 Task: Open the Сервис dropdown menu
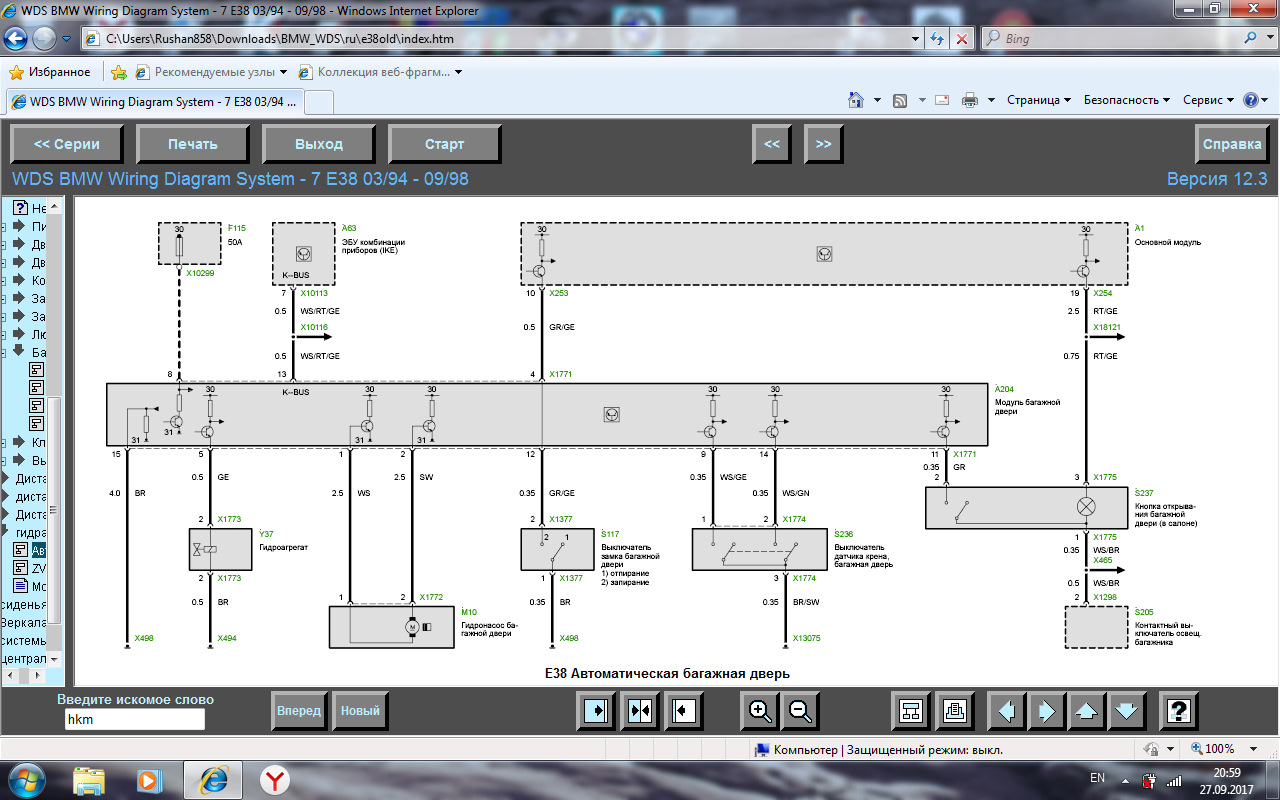point(1208,100)
